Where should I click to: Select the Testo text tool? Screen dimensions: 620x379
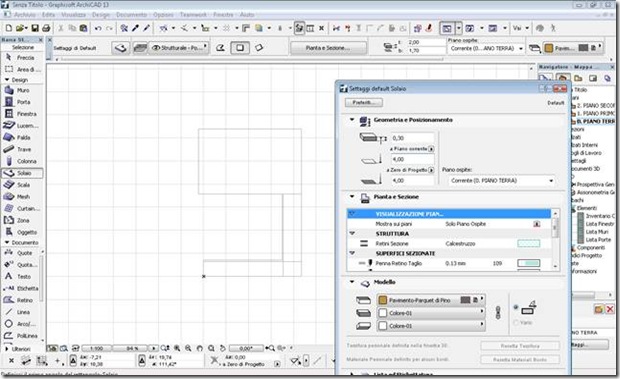21,277
